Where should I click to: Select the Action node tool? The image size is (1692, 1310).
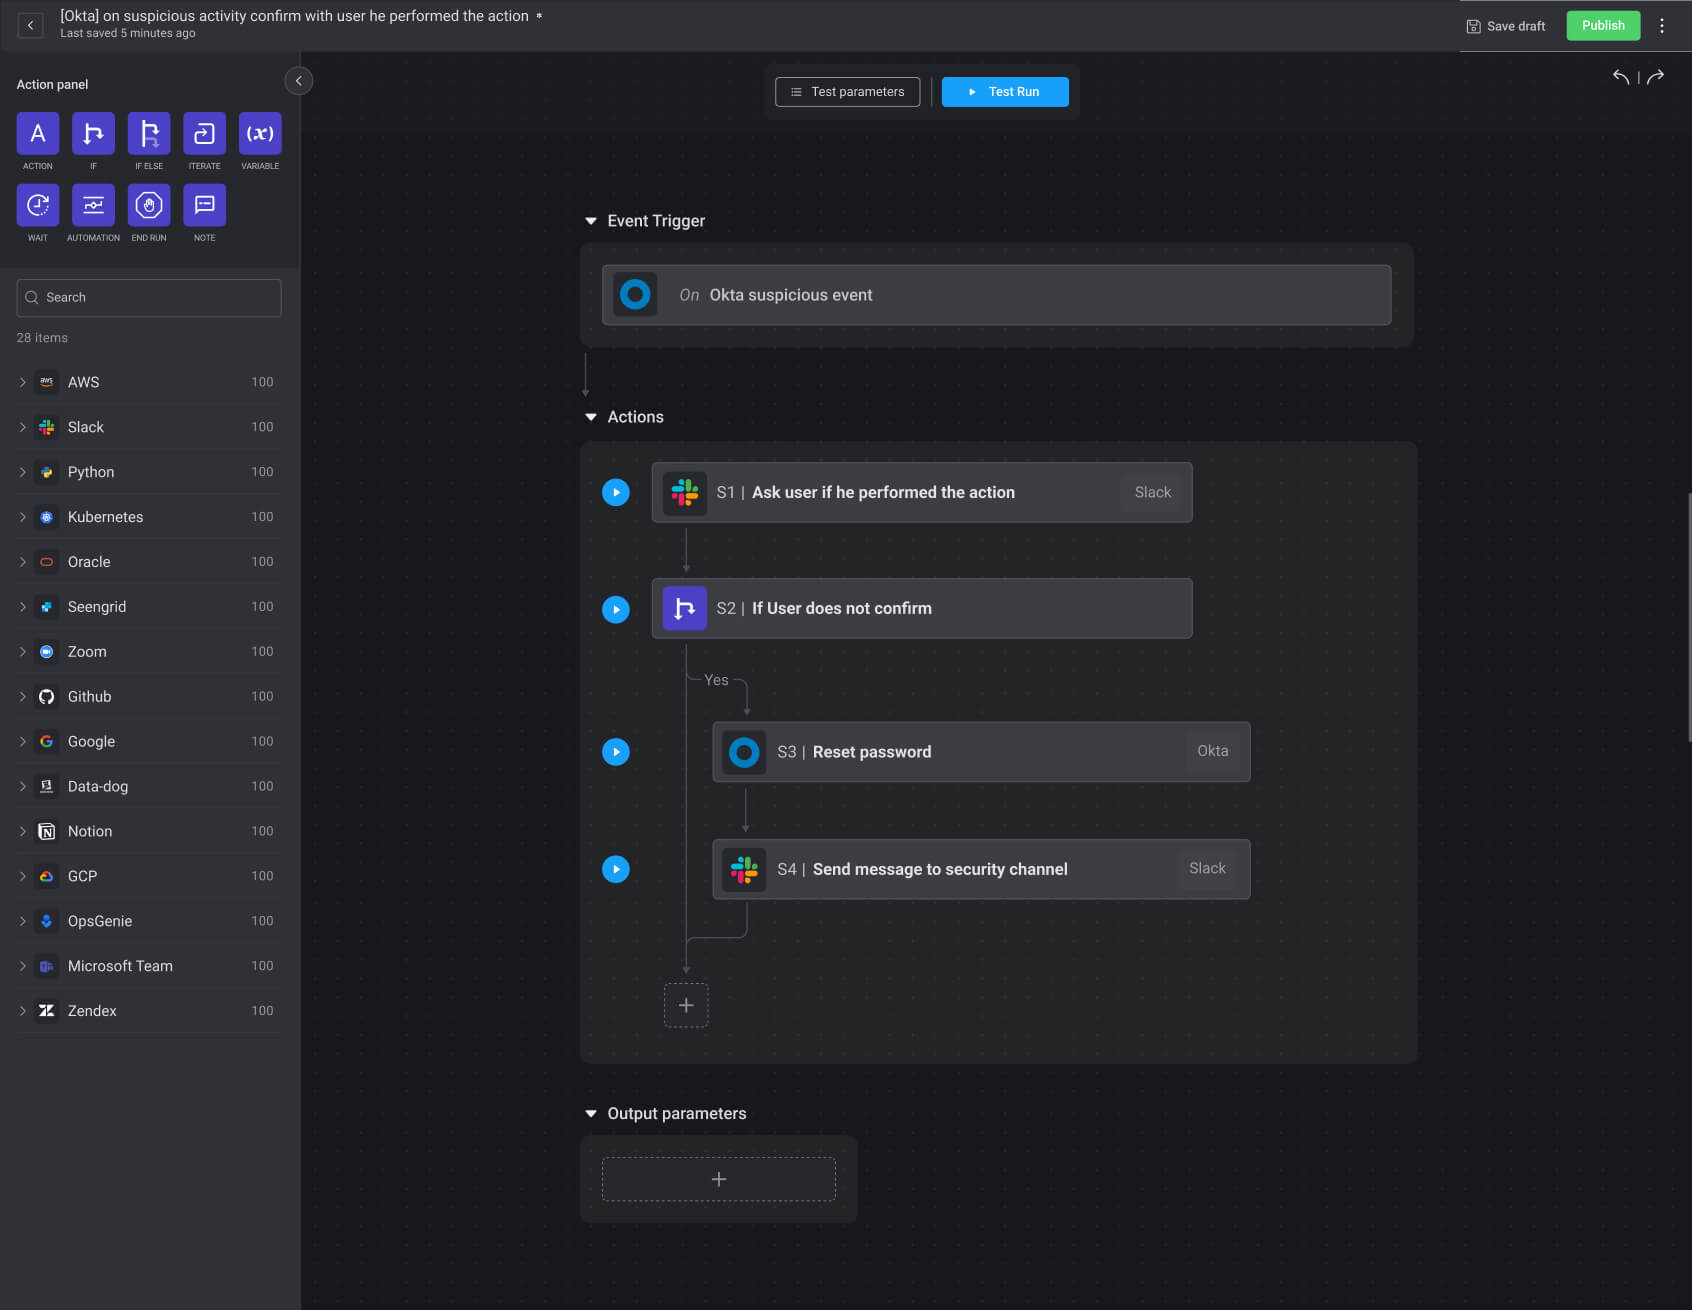pyautogui.click(x=37, y=133)
